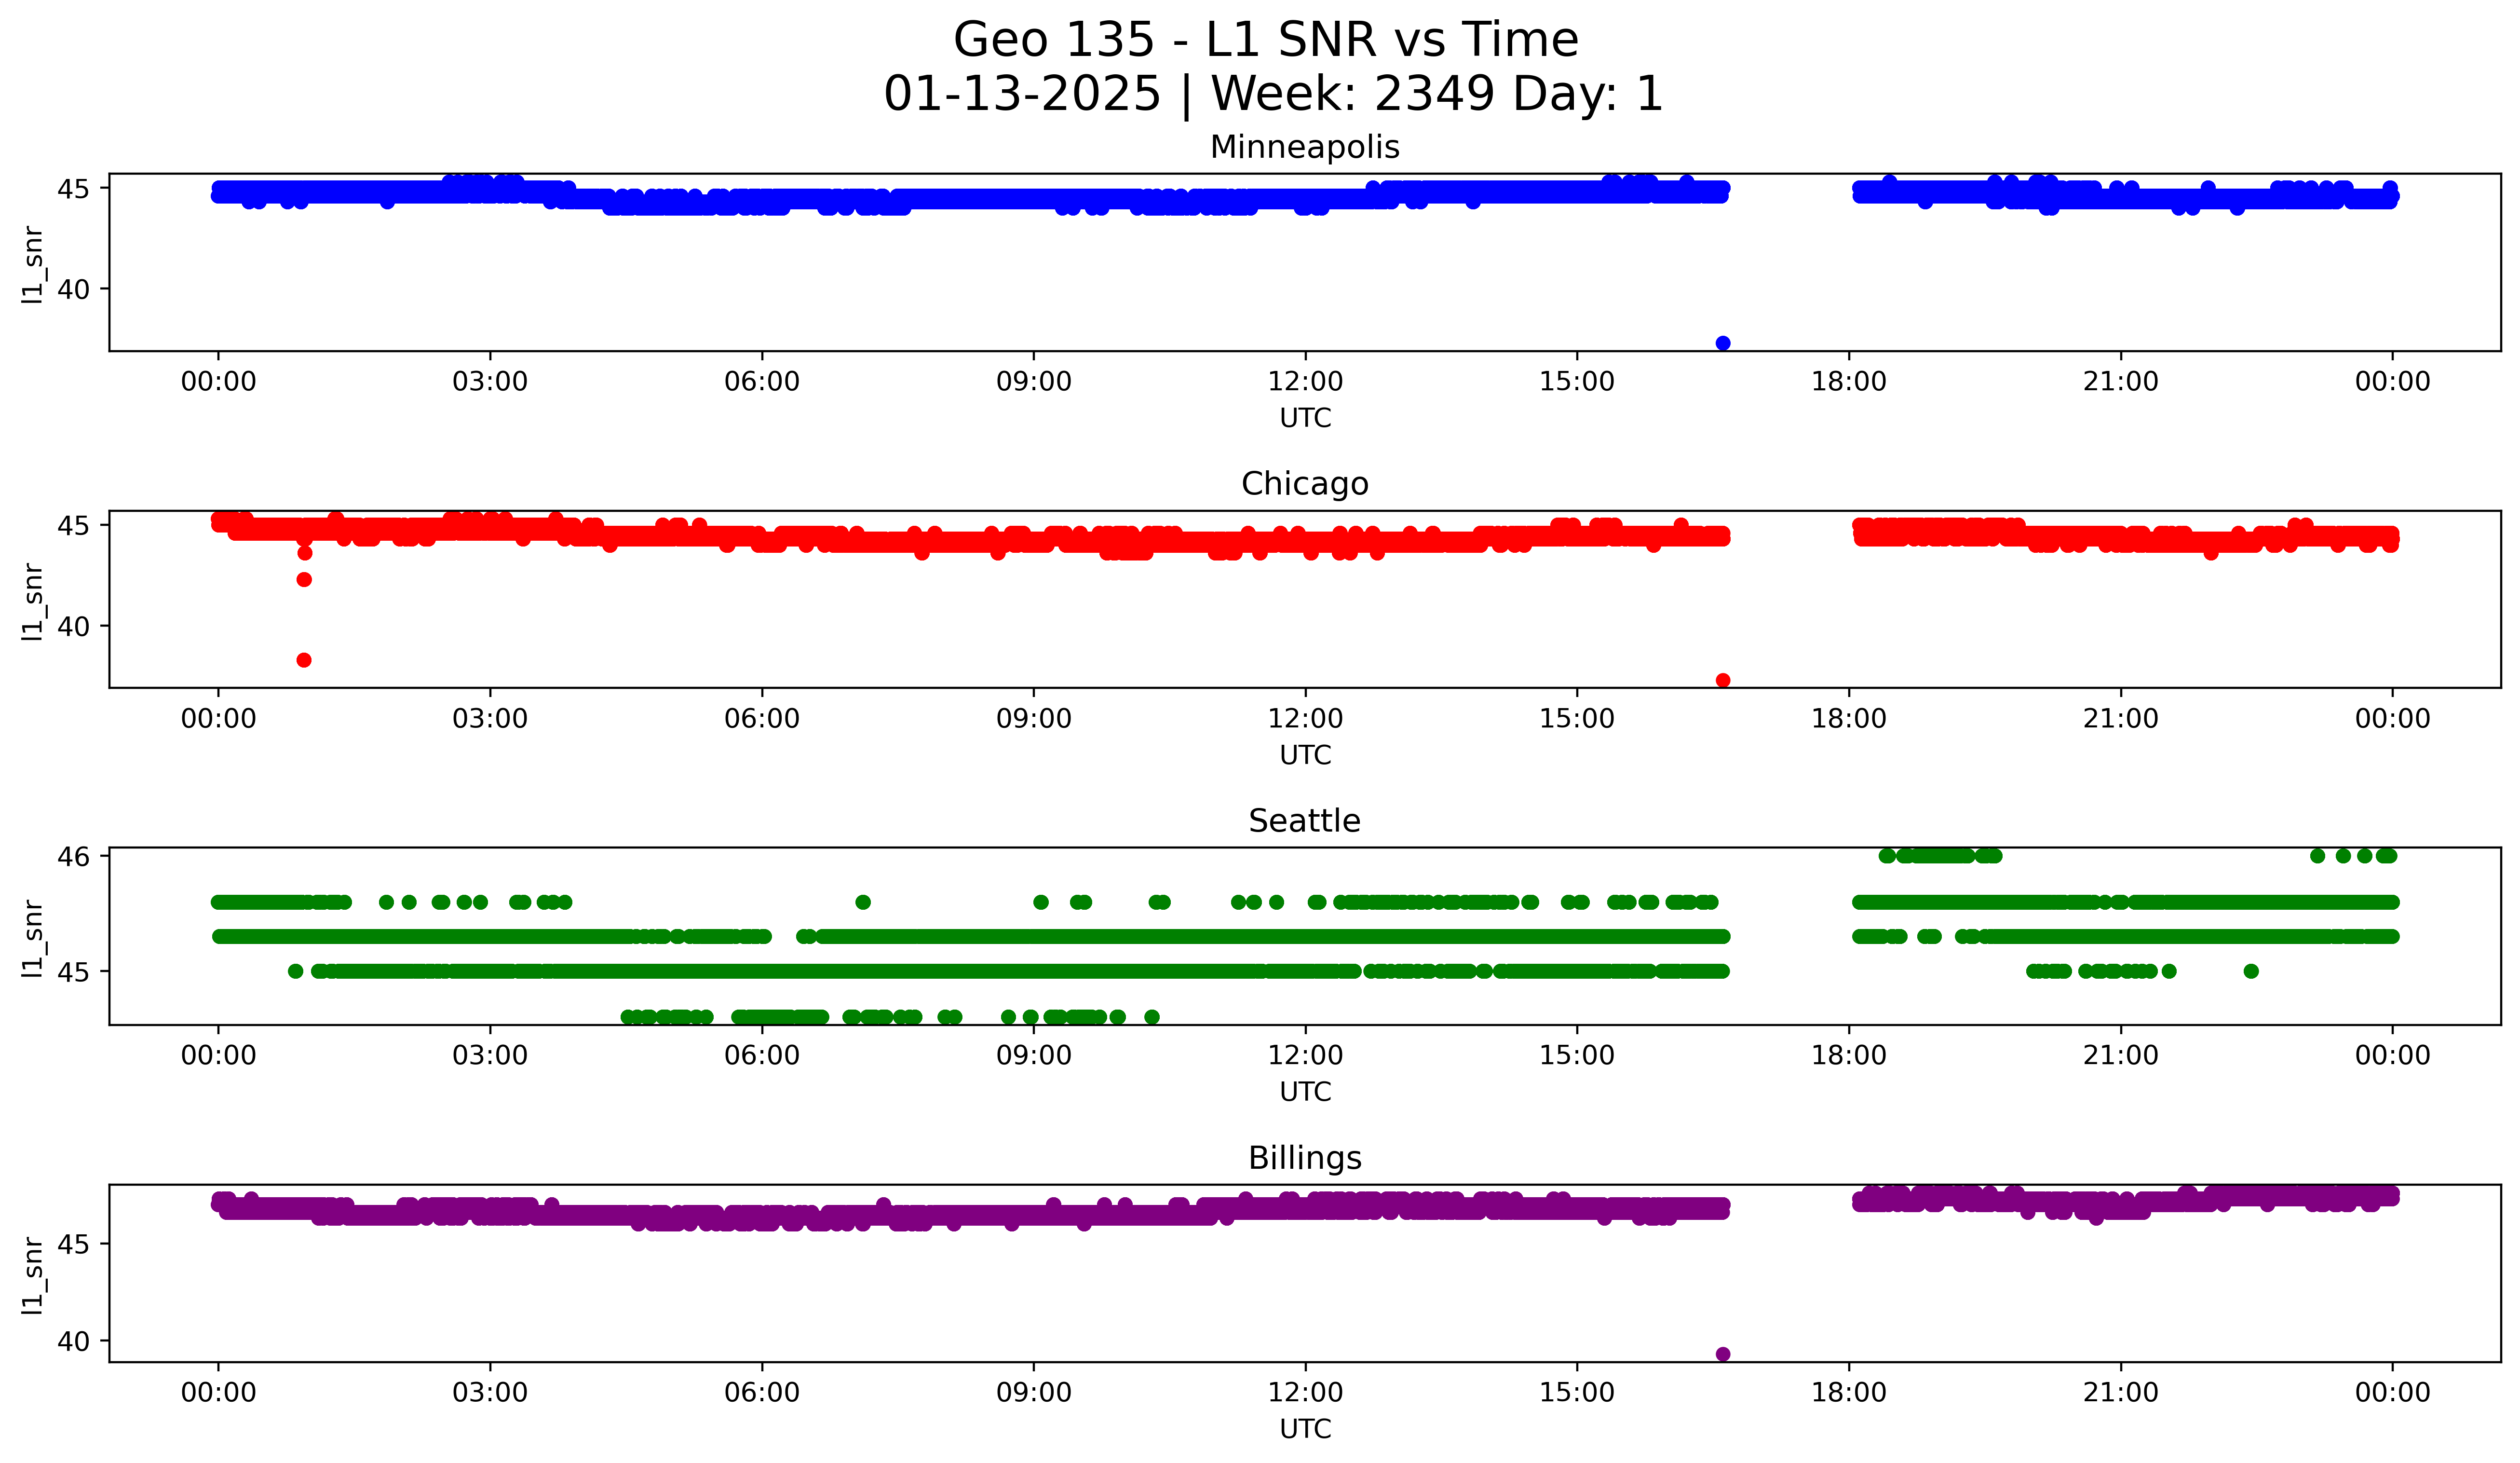This screenshot has height=1463, width=2520.
Task: Click the l1_snr y-axis label of Chicago plot
Action: [32, 601]
